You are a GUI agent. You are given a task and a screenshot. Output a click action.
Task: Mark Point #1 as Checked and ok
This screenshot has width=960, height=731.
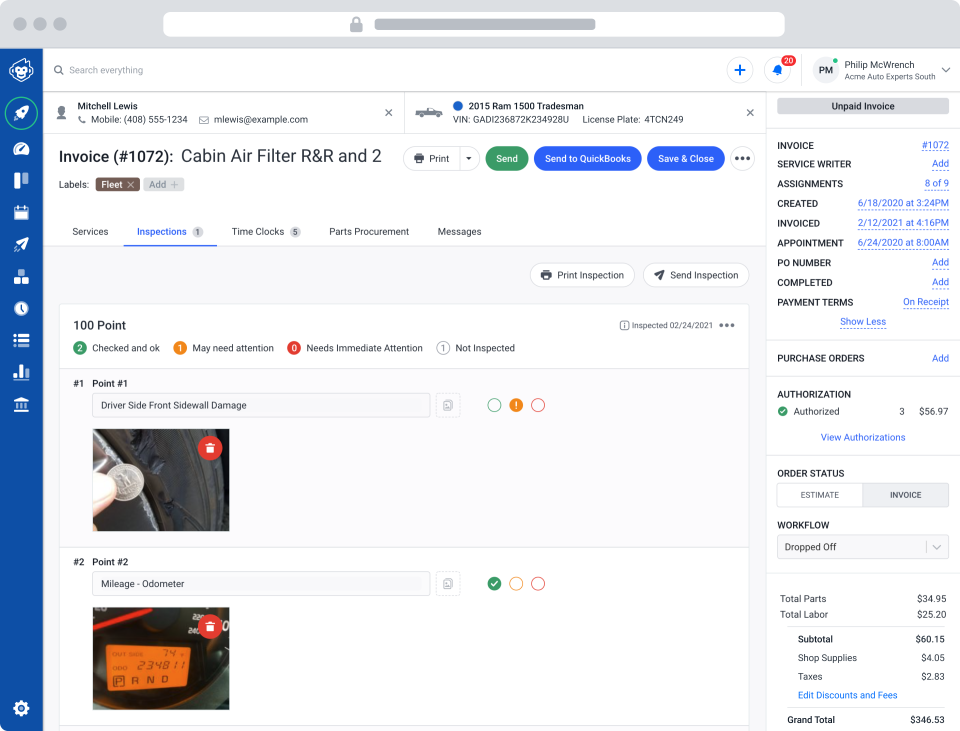[x=494, y=405]
